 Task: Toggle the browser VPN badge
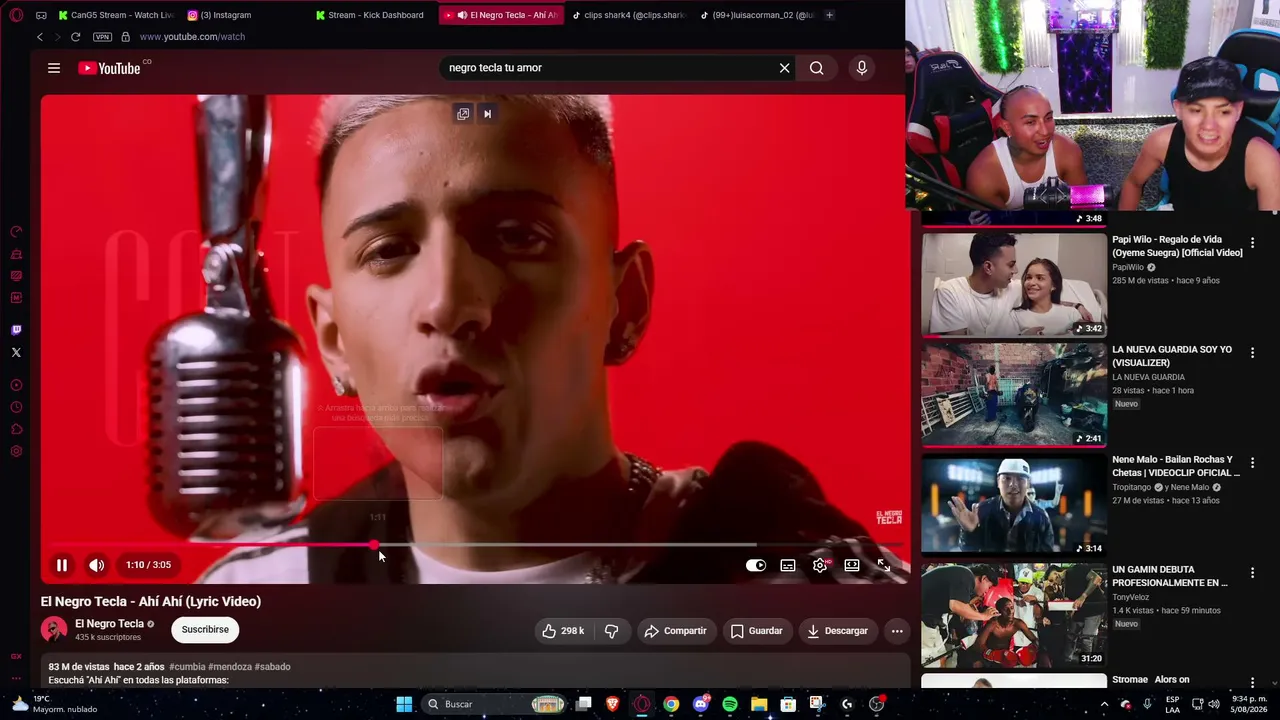click(x=102, y=37)
